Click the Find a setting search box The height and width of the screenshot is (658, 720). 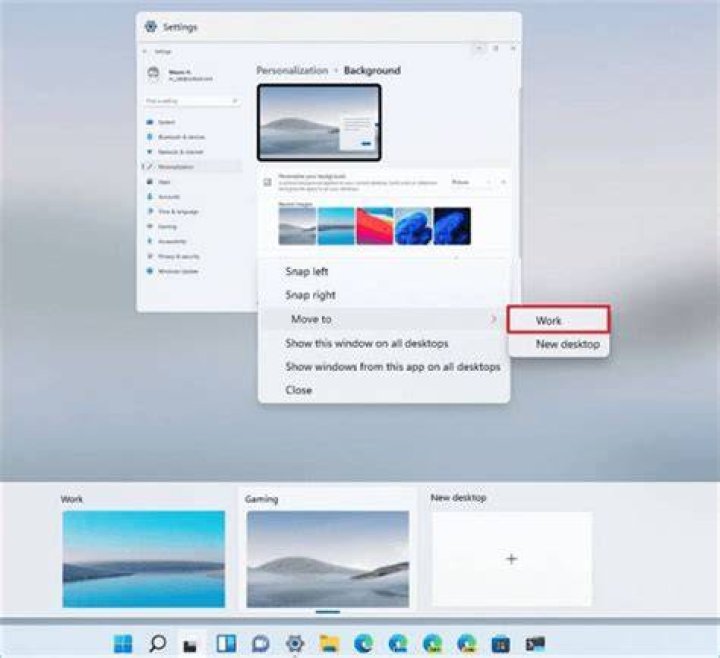[192, 101]
